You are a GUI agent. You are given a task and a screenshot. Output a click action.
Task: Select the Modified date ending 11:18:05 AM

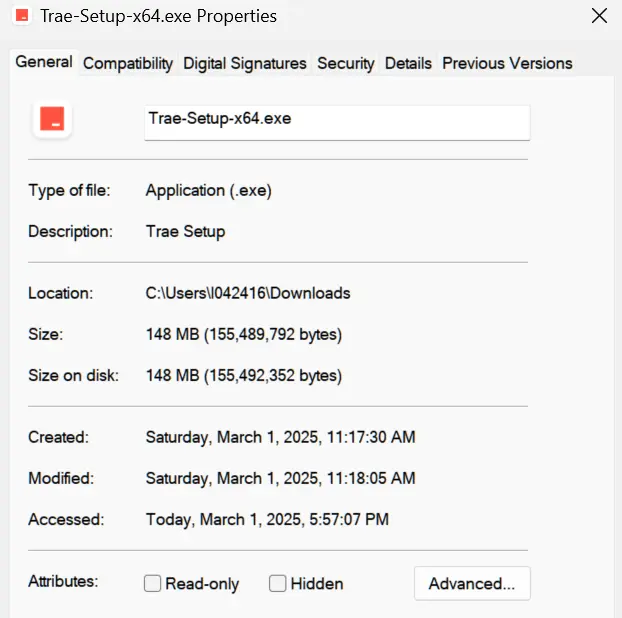[x=280, y=478]
